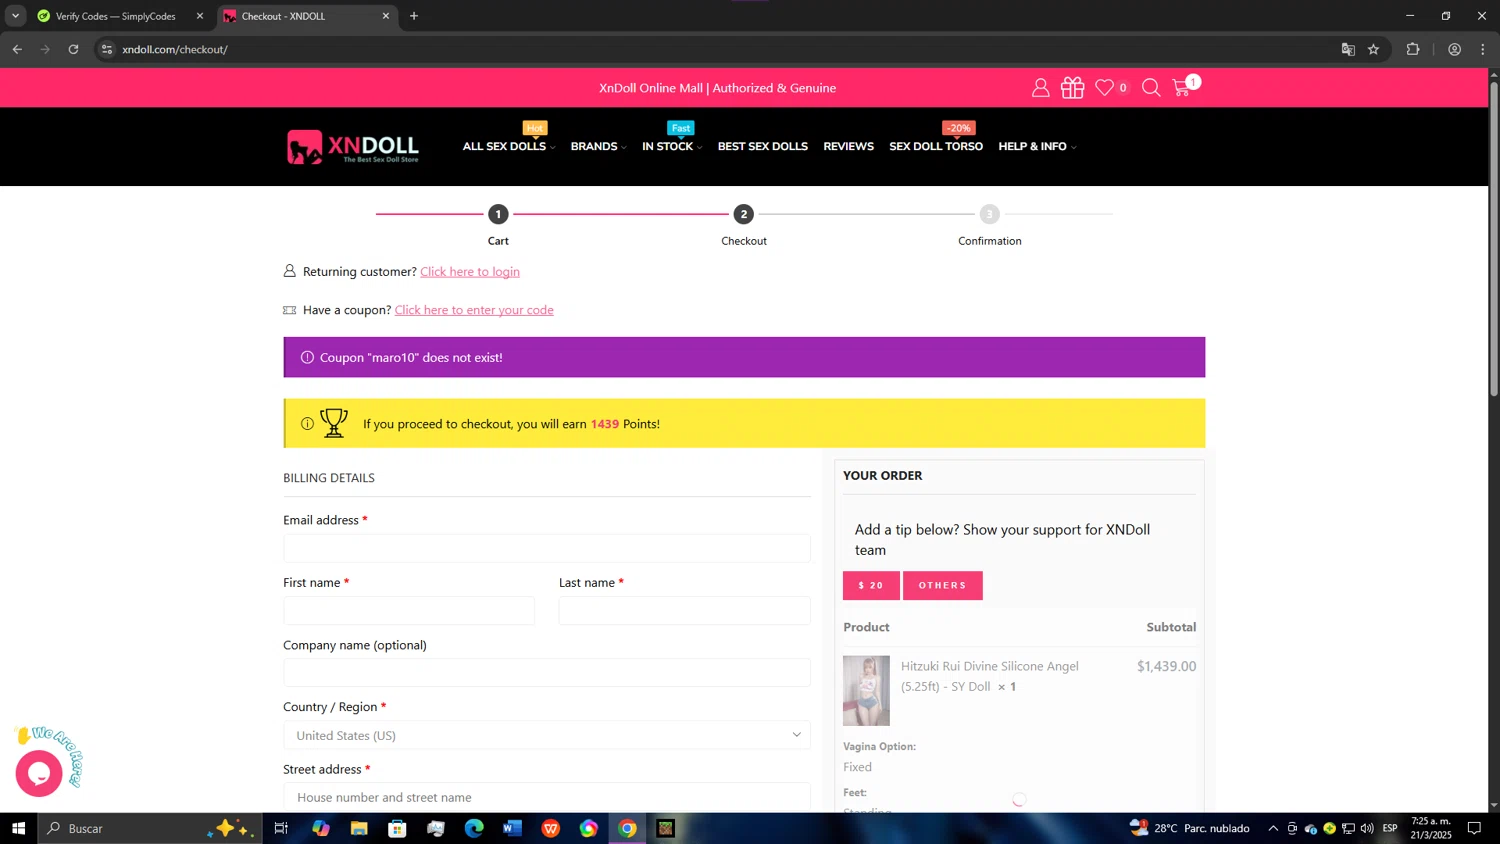Adjust volume from system tray
Image resolution: width=1500 pixels, height=844 pixels.
pos(1367,828)
